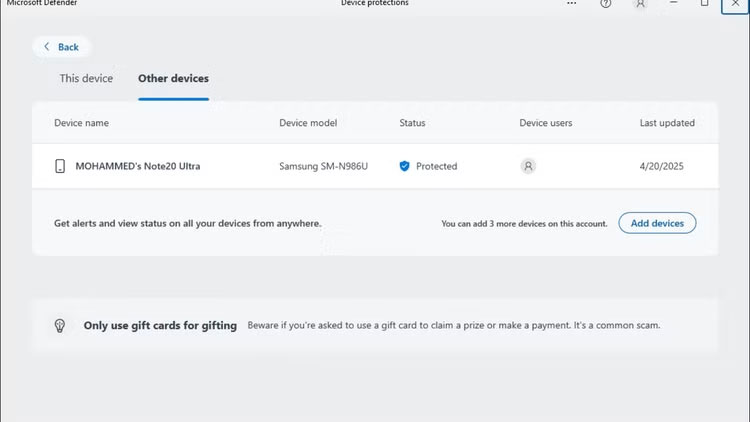Open the three-dot more options menu
The width and height of the screenshot is (750, 422).
(x=572, y=3)
